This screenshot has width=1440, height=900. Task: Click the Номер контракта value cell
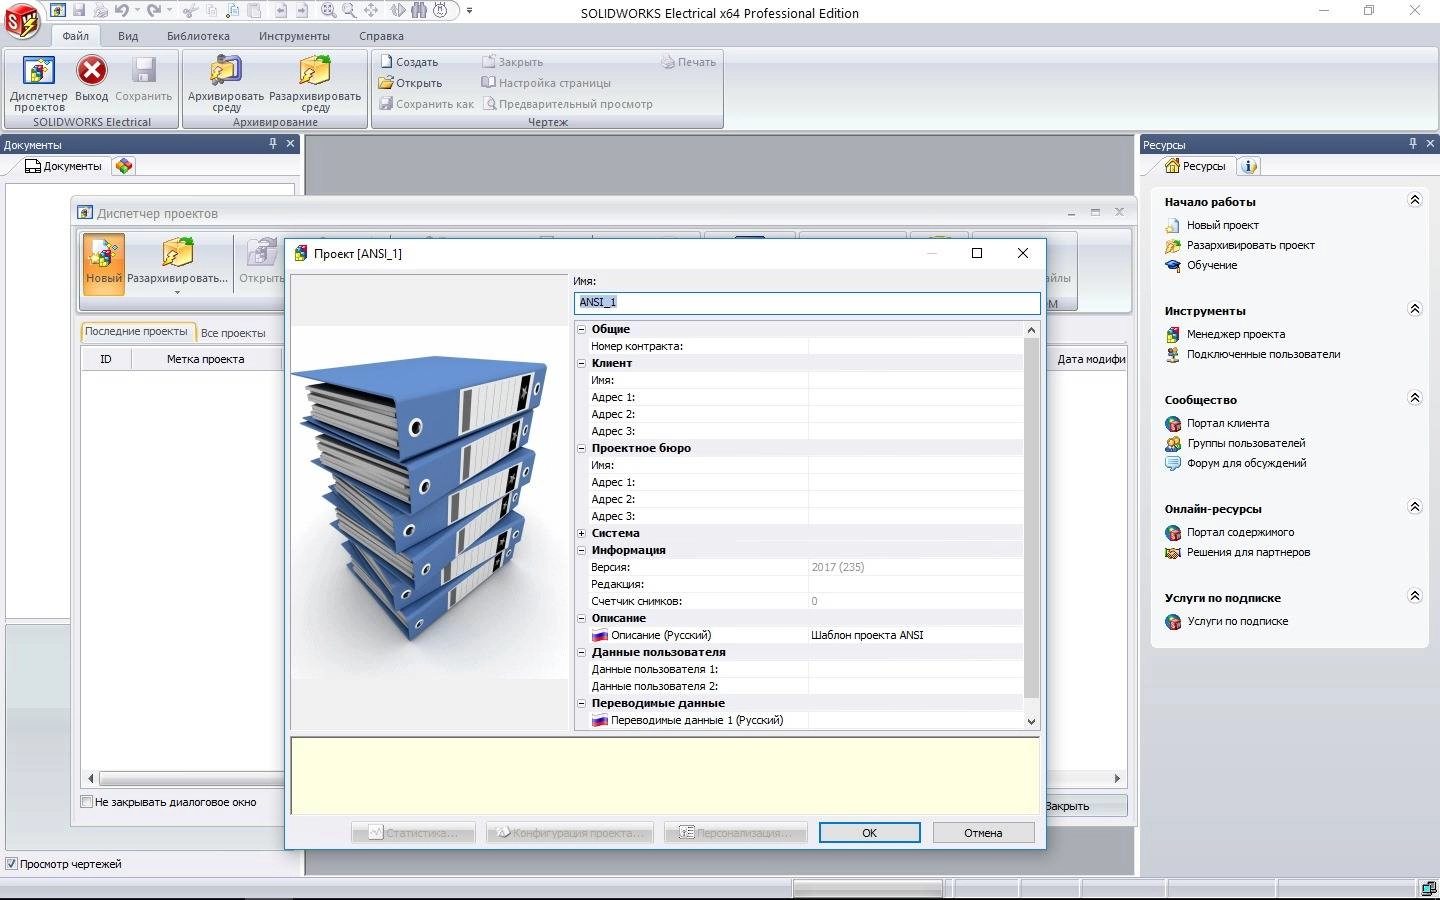pos(915,346)
